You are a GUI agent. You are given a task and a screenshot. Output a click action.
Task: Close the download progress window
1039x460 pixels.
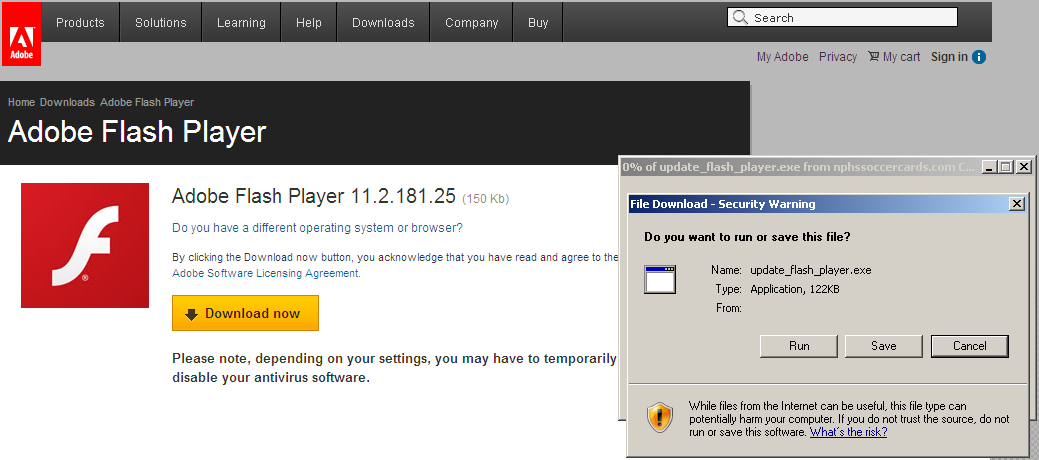point(1024,167)
